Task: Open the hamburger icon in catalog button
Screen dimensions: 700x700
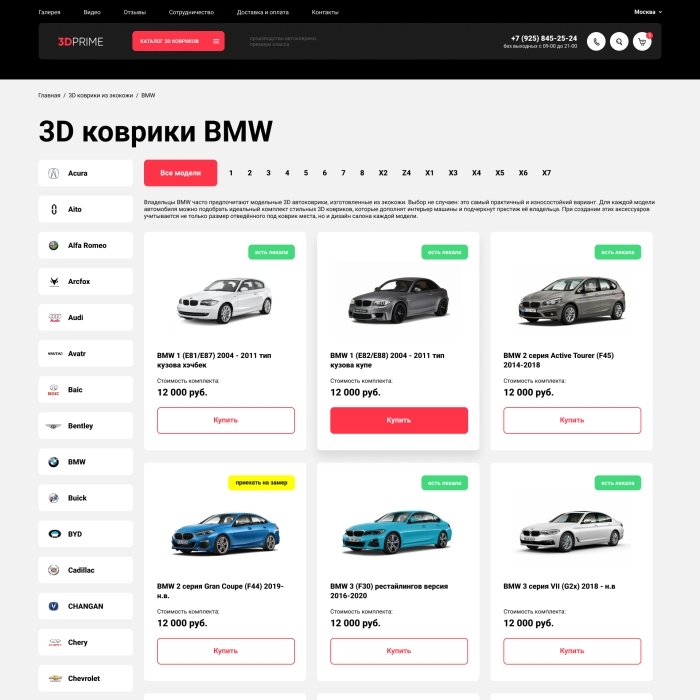Action: coord(216,41)
